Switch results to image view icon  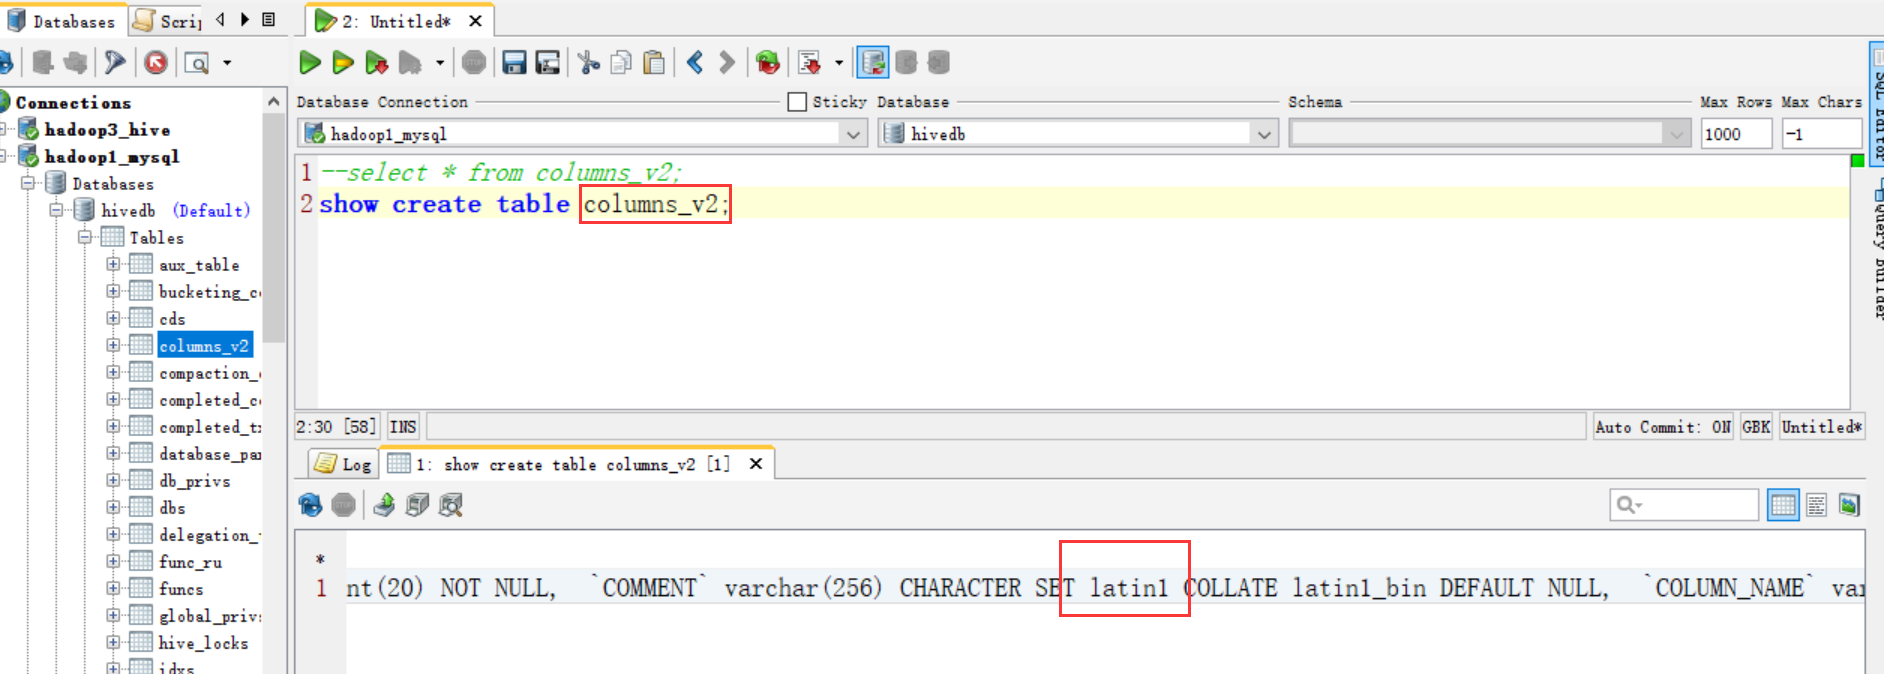(x=1849, y=505)
